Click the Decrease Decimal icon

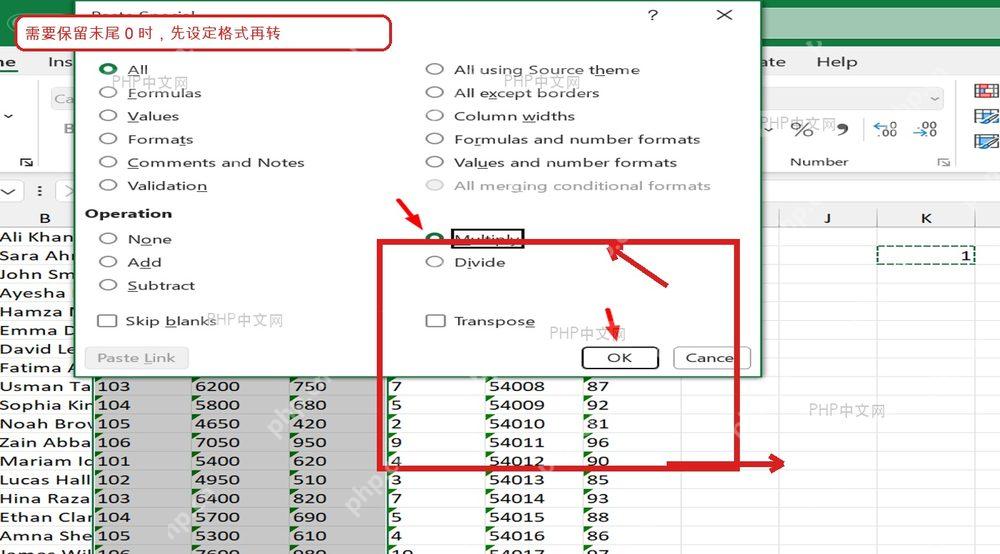[x=925, y=129]
